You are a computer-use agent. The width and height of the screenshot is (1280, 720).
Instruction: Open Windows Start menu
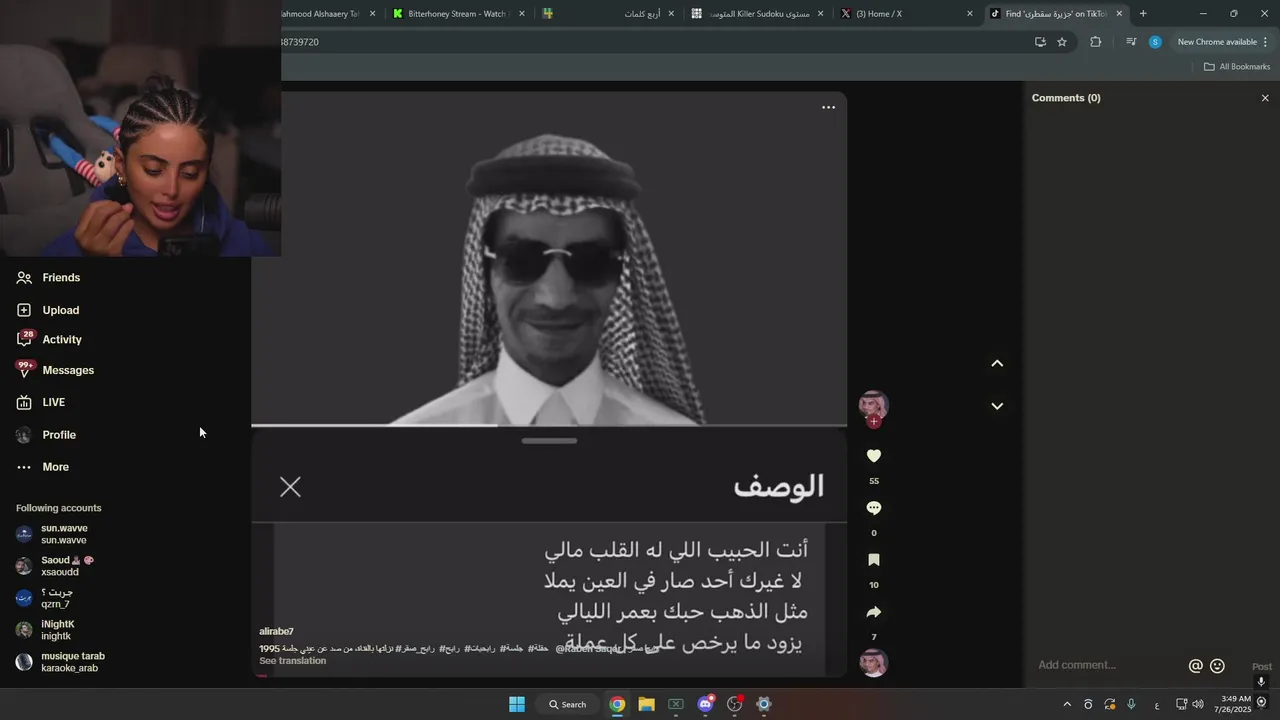coord(517,704)
